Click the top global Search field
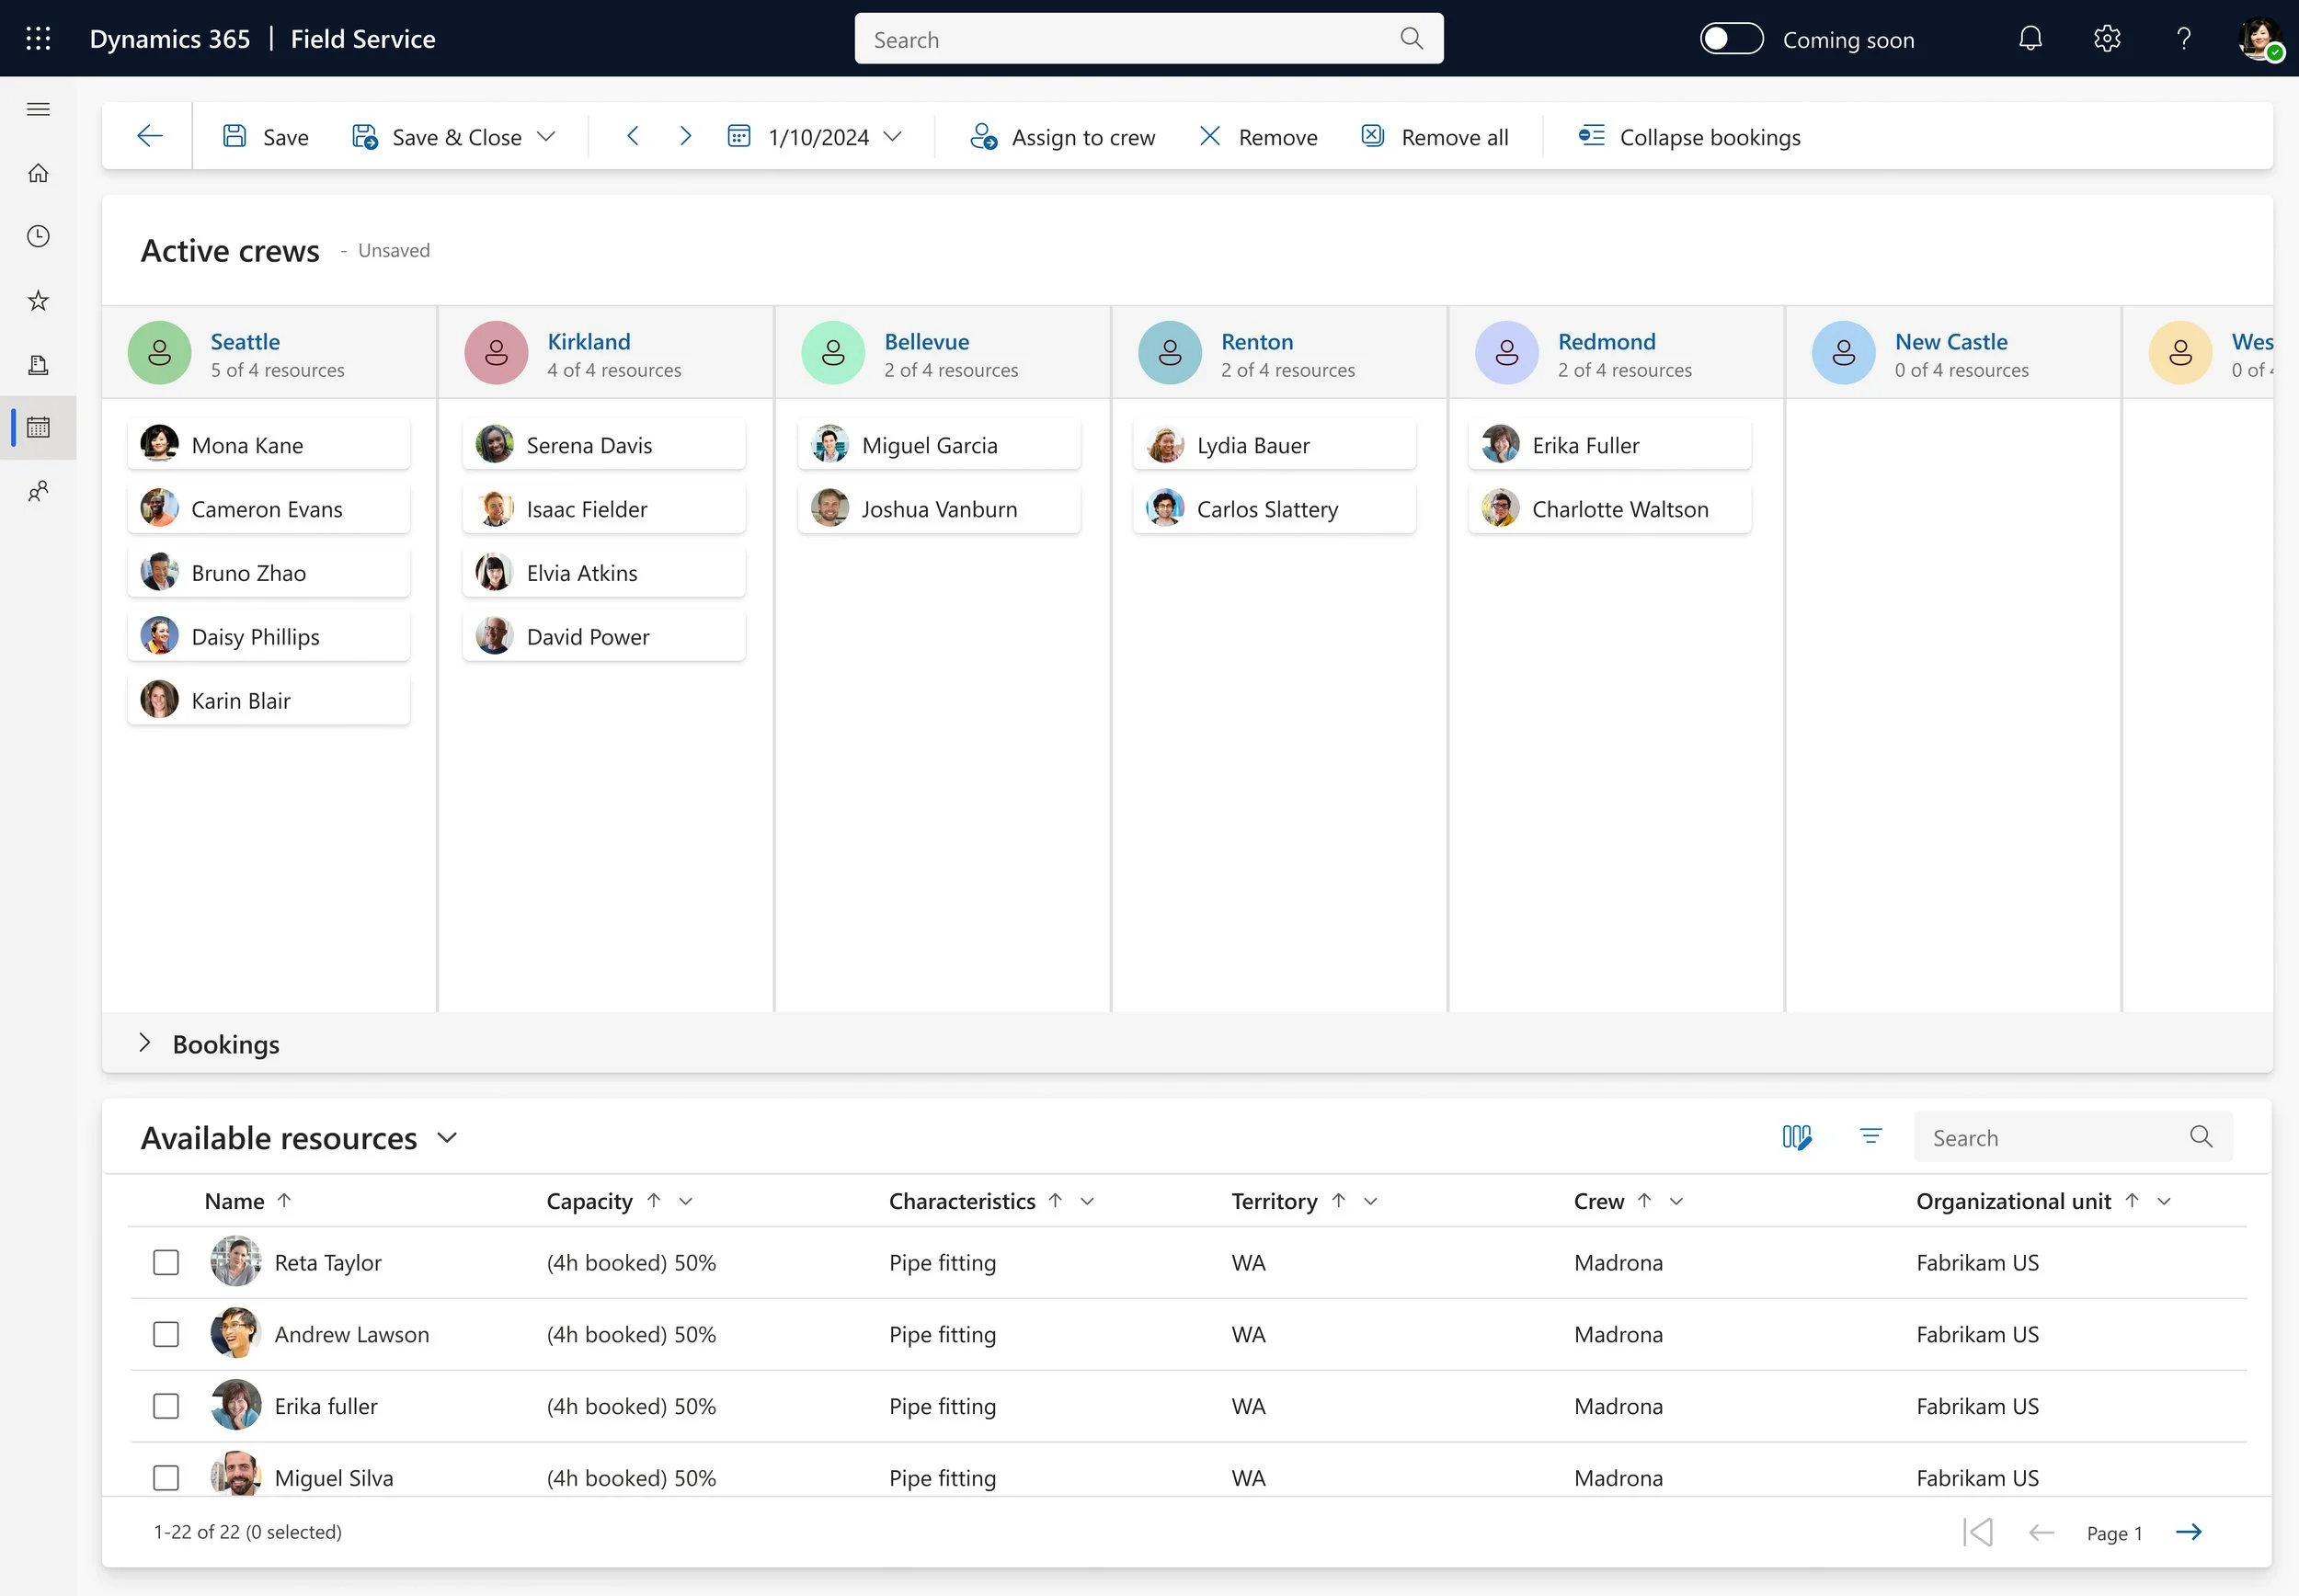The image size is (2299, 1596). [1148, 39]
